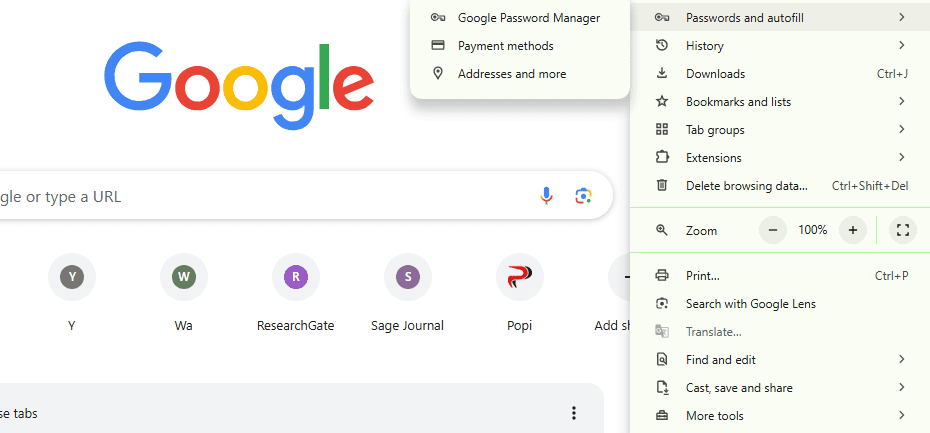
Task: Open the three-dot menu on the tabs card
Action: (574, 413)
